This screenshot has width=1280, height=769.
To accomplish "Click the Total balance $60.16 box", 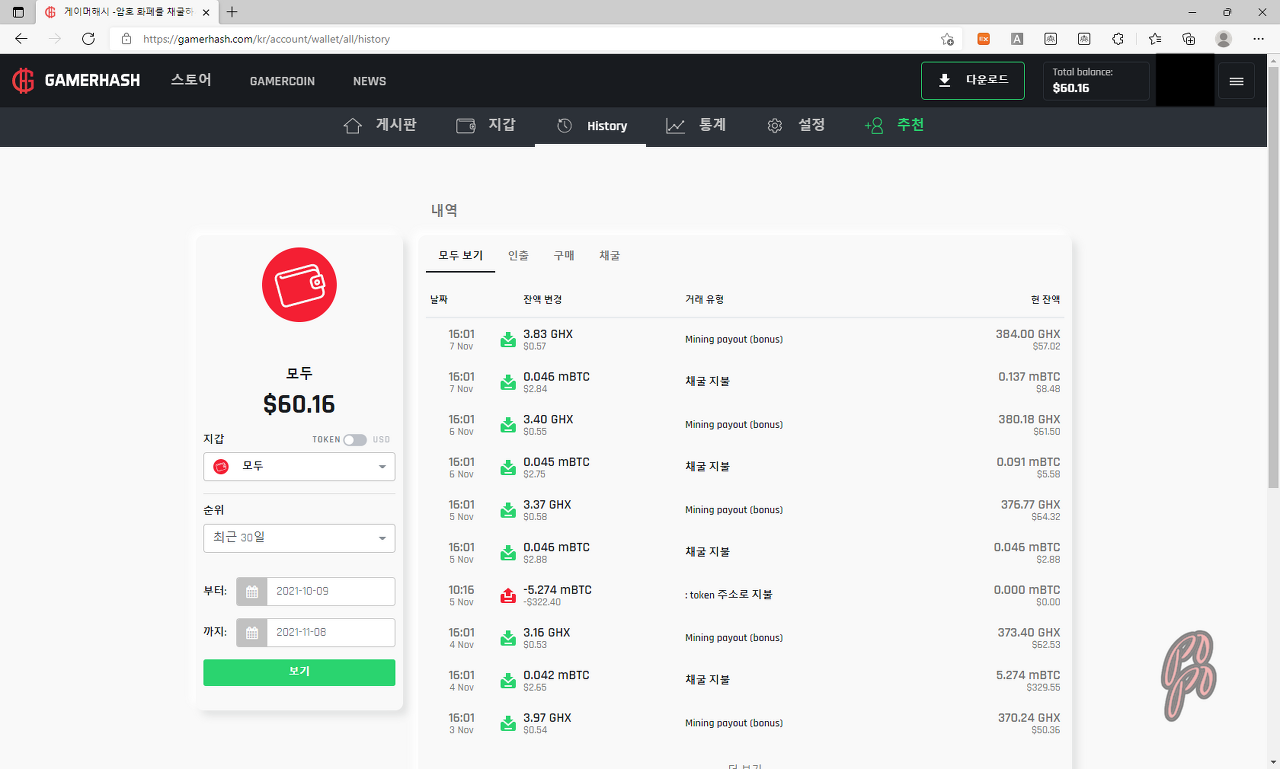I will point(1096,81).
